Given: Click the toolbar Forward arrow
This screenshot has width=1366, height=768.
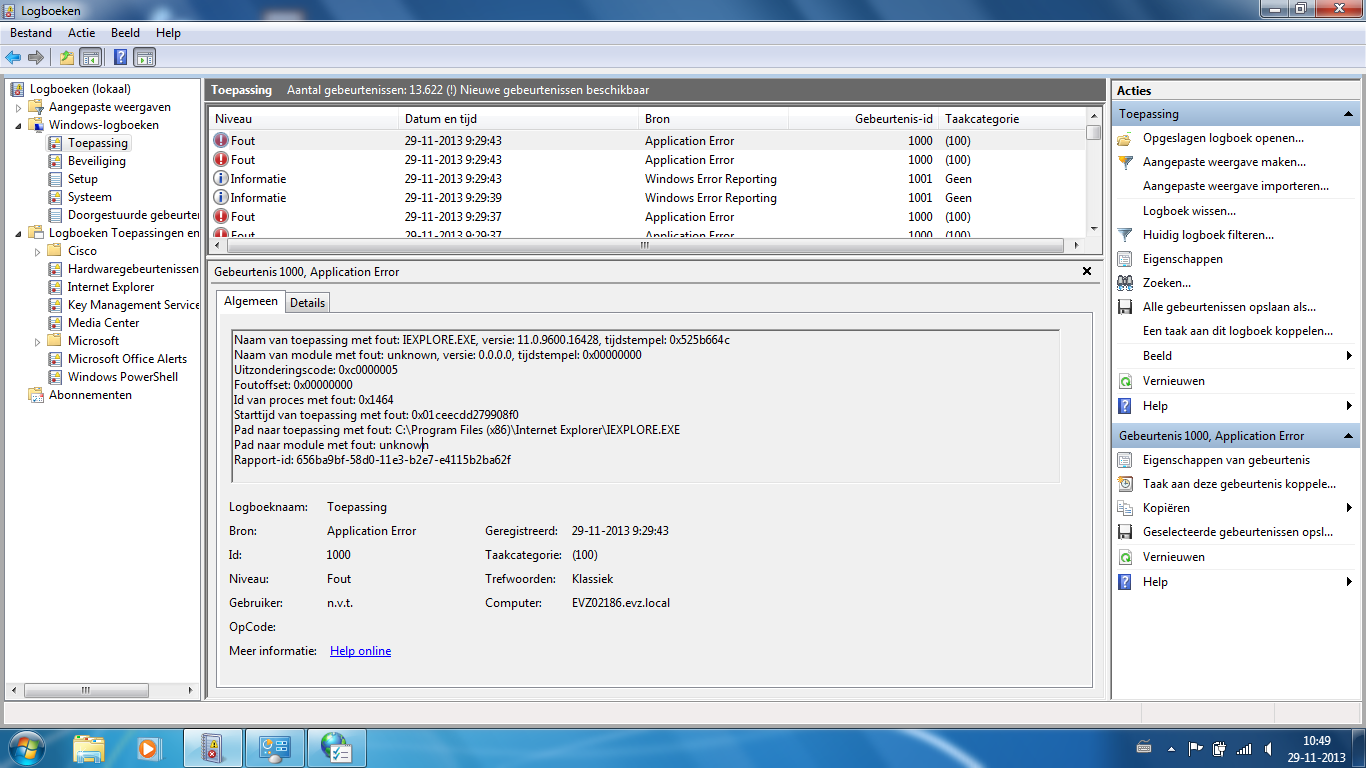Looking at the screenshot, I should 36,57.
